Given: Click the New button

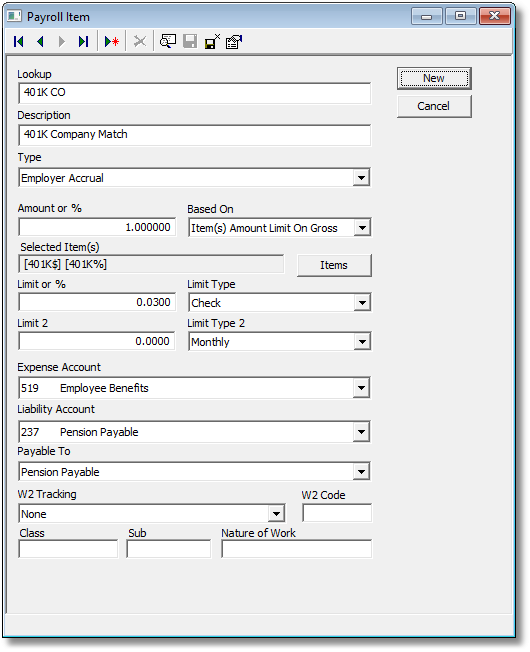Looking at the screenshot, I should 434,79.
